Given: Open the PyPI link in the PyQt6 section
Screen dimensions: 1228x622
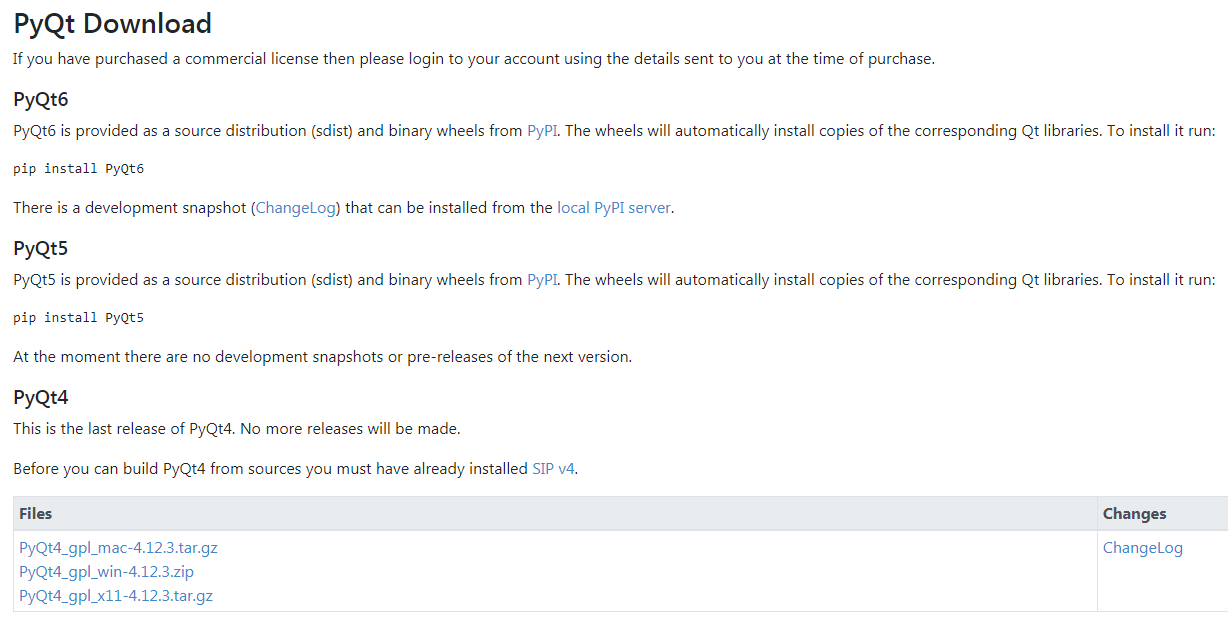Looking at the screenshot, I should [x=541, y=131].
